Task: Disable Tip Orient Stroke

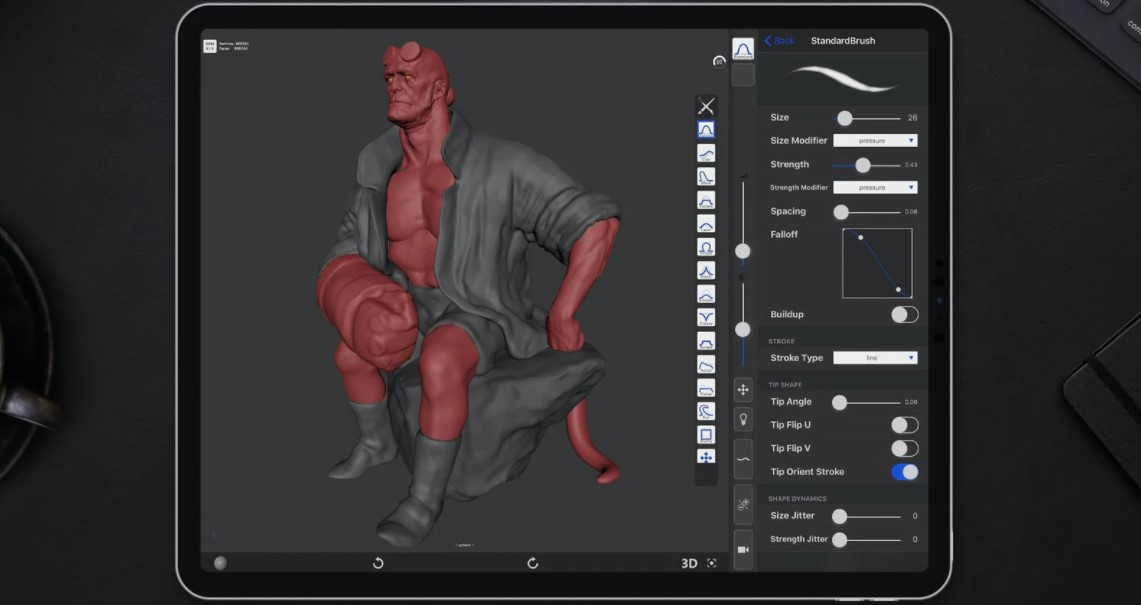Action: (x=905, y=472)
